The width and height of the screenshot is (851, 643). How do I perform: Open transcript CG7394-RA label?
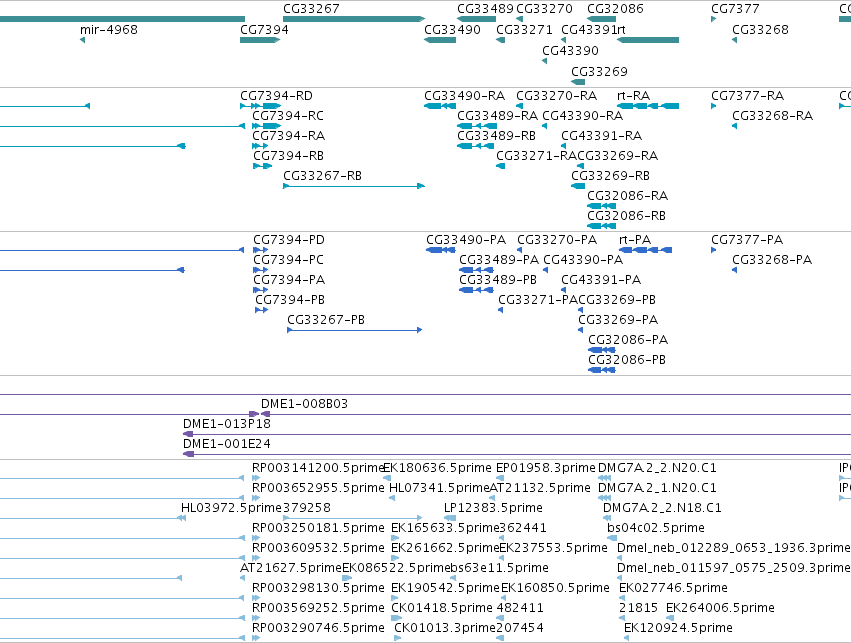coord(289,136)
